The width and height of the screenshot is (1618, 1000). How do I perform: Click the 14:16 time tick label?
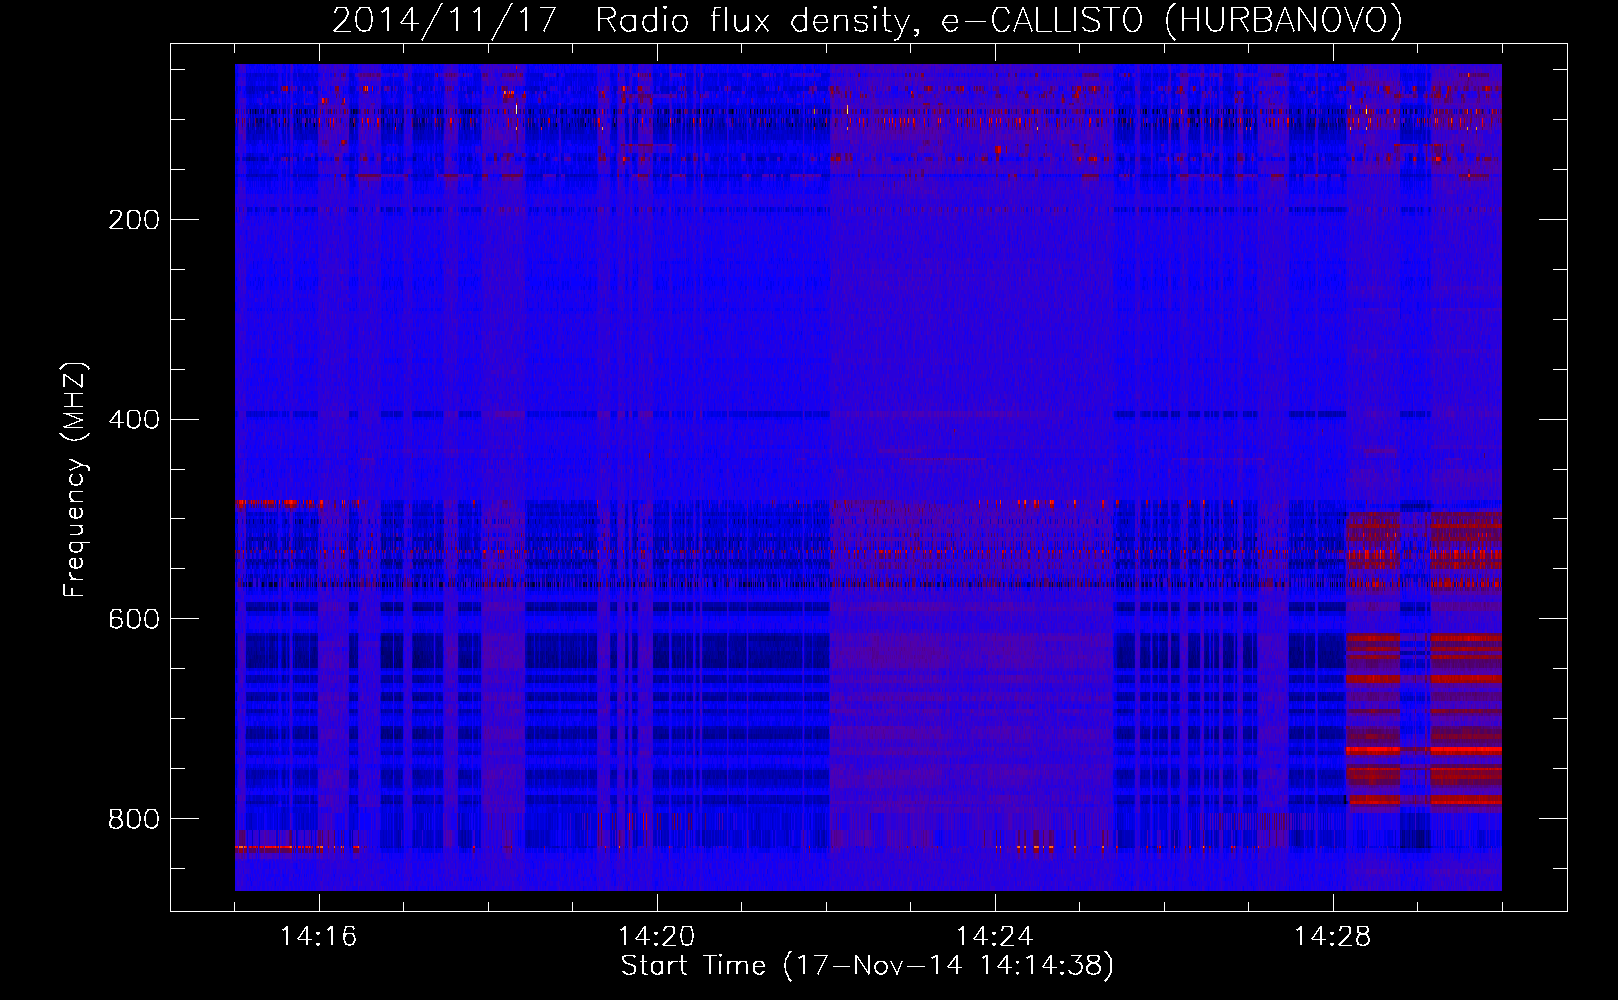pos(319,937)
